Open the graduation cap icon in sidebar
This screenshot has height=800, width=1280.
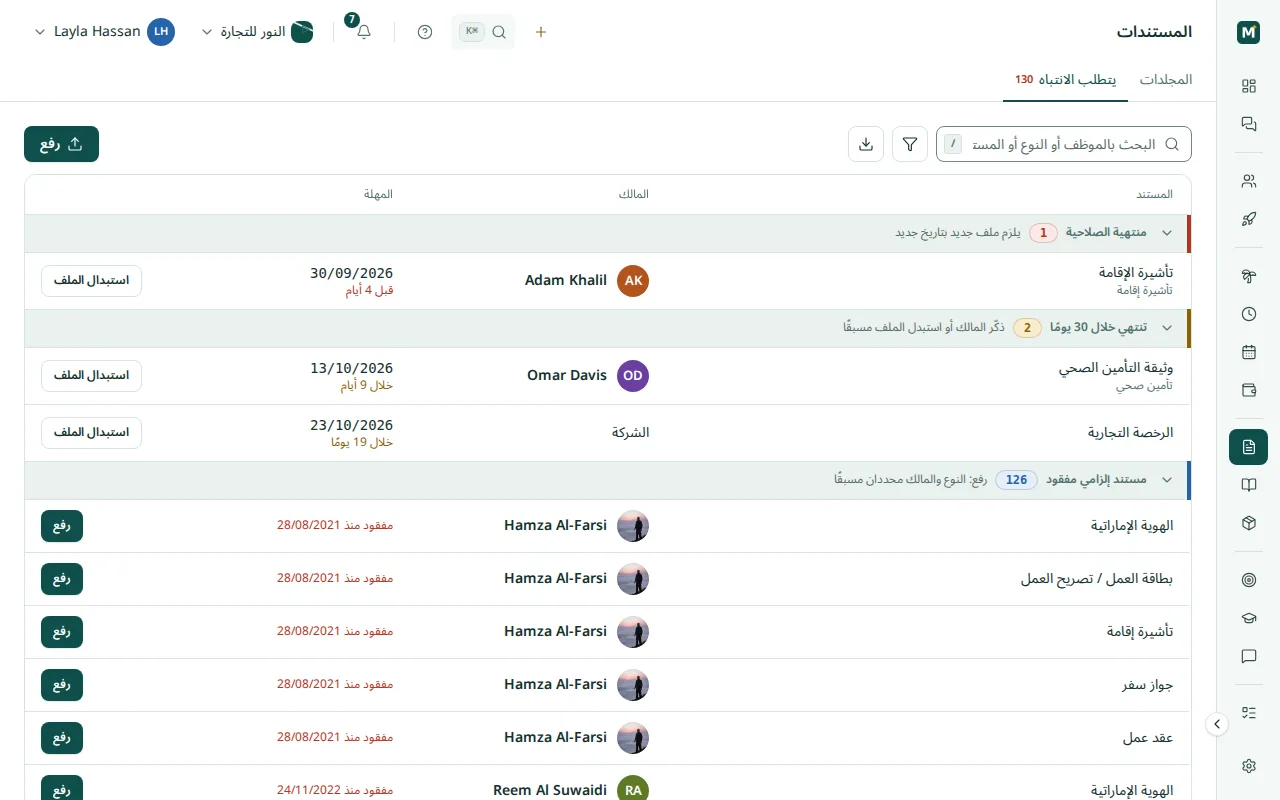(x=1248, y=618)
